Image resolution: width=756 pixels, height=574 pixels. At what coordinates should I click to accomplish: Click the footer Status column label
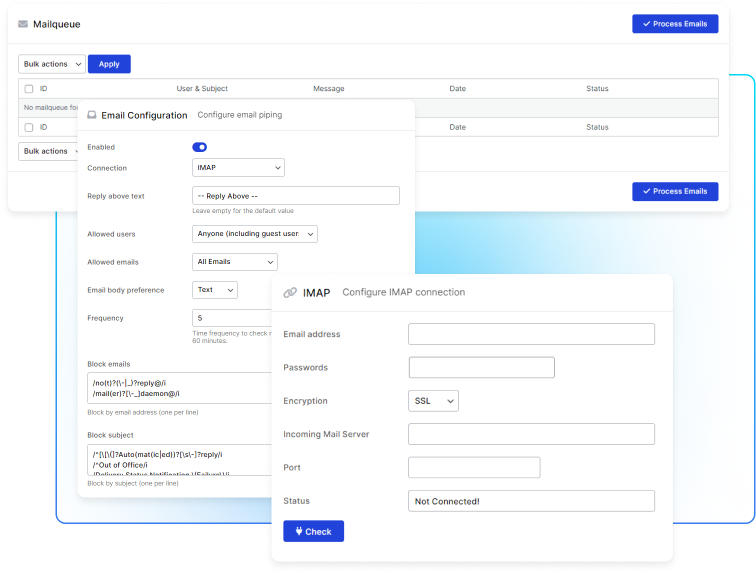(x=597, y=127)
